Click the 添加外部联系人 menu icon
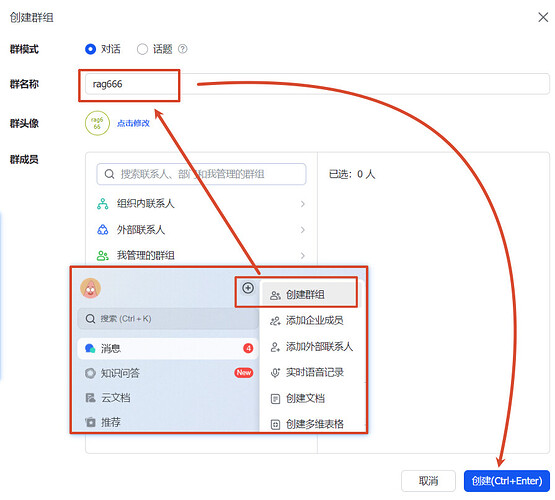 275,347
